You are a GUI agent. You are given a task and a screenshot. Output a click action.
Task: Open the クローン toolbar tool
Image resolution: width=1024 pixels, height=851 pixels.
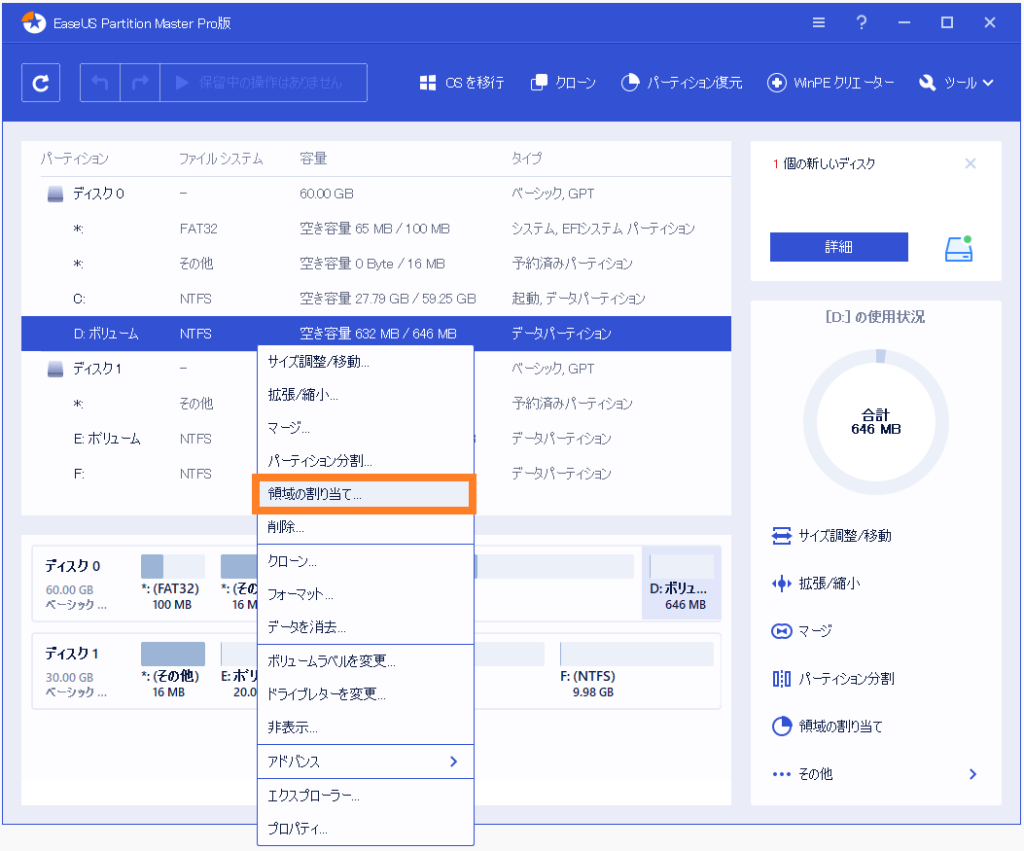(x=563, y=83)
